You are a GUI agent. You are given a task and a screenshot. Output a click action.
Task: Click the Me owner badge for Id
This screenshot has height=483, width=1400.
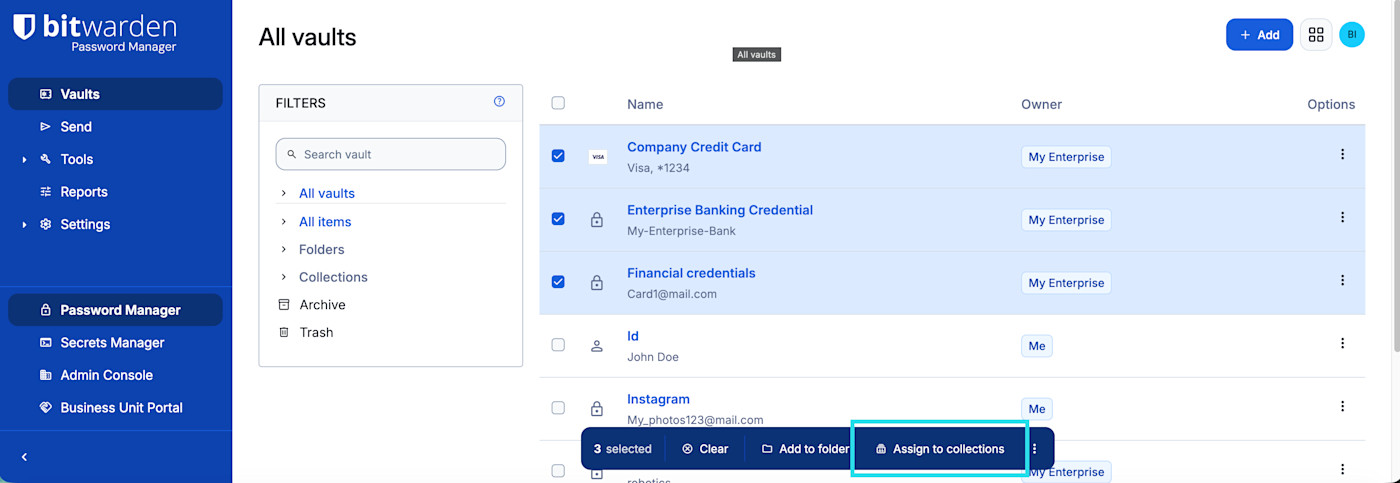[1037, 346]
